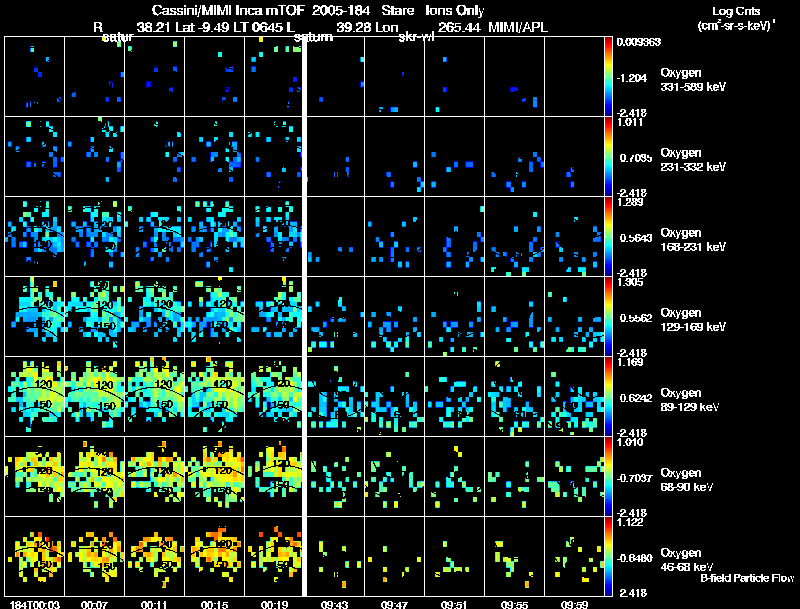Click the 'Oxygen 231-332 keV' label
The width and height of the screenshot is (800, 609).
pos(693,160)
